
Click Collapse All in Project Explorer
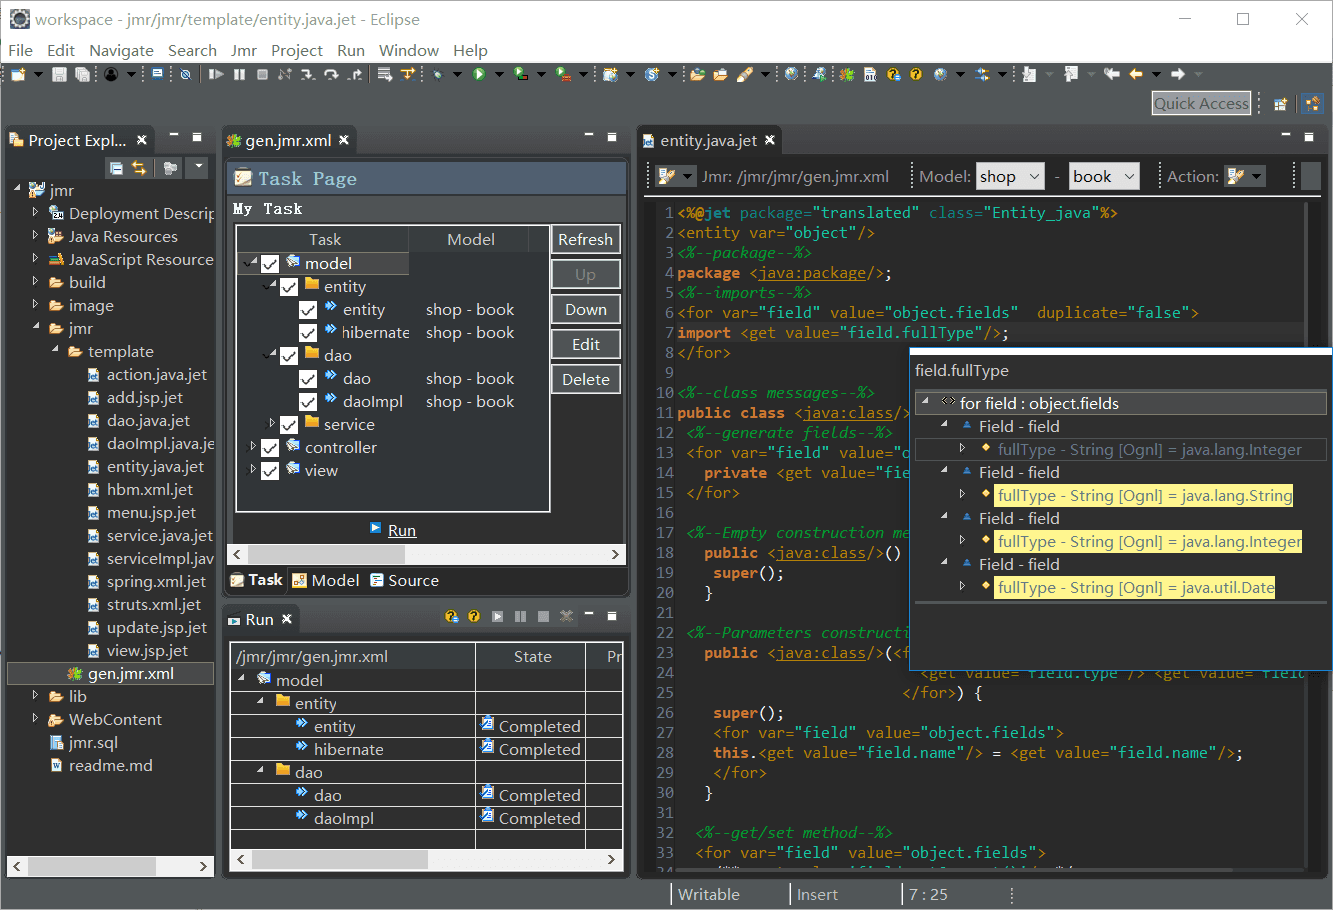tap(117, 168)
